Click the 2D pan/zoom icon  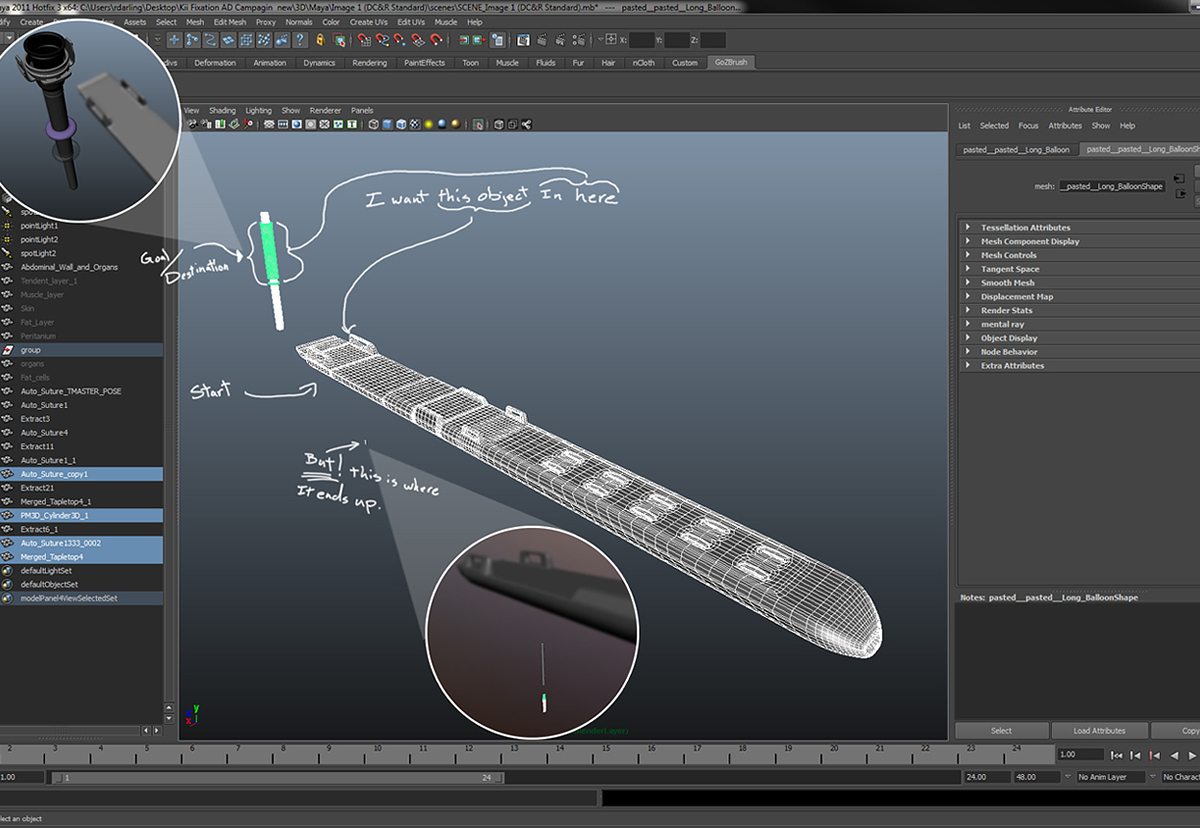247,124
